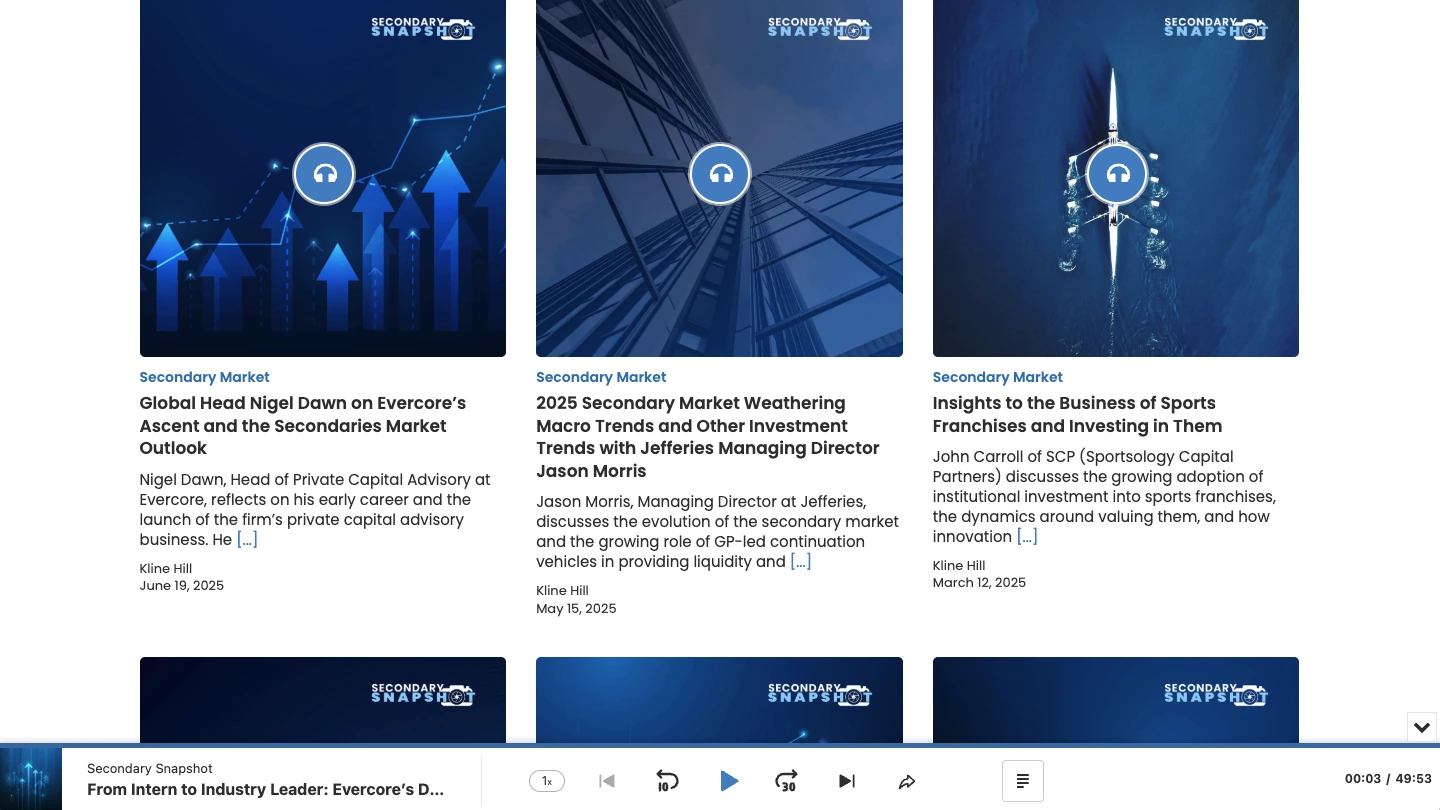
Task: Go to the previous episode track
Action: (607, 781)
